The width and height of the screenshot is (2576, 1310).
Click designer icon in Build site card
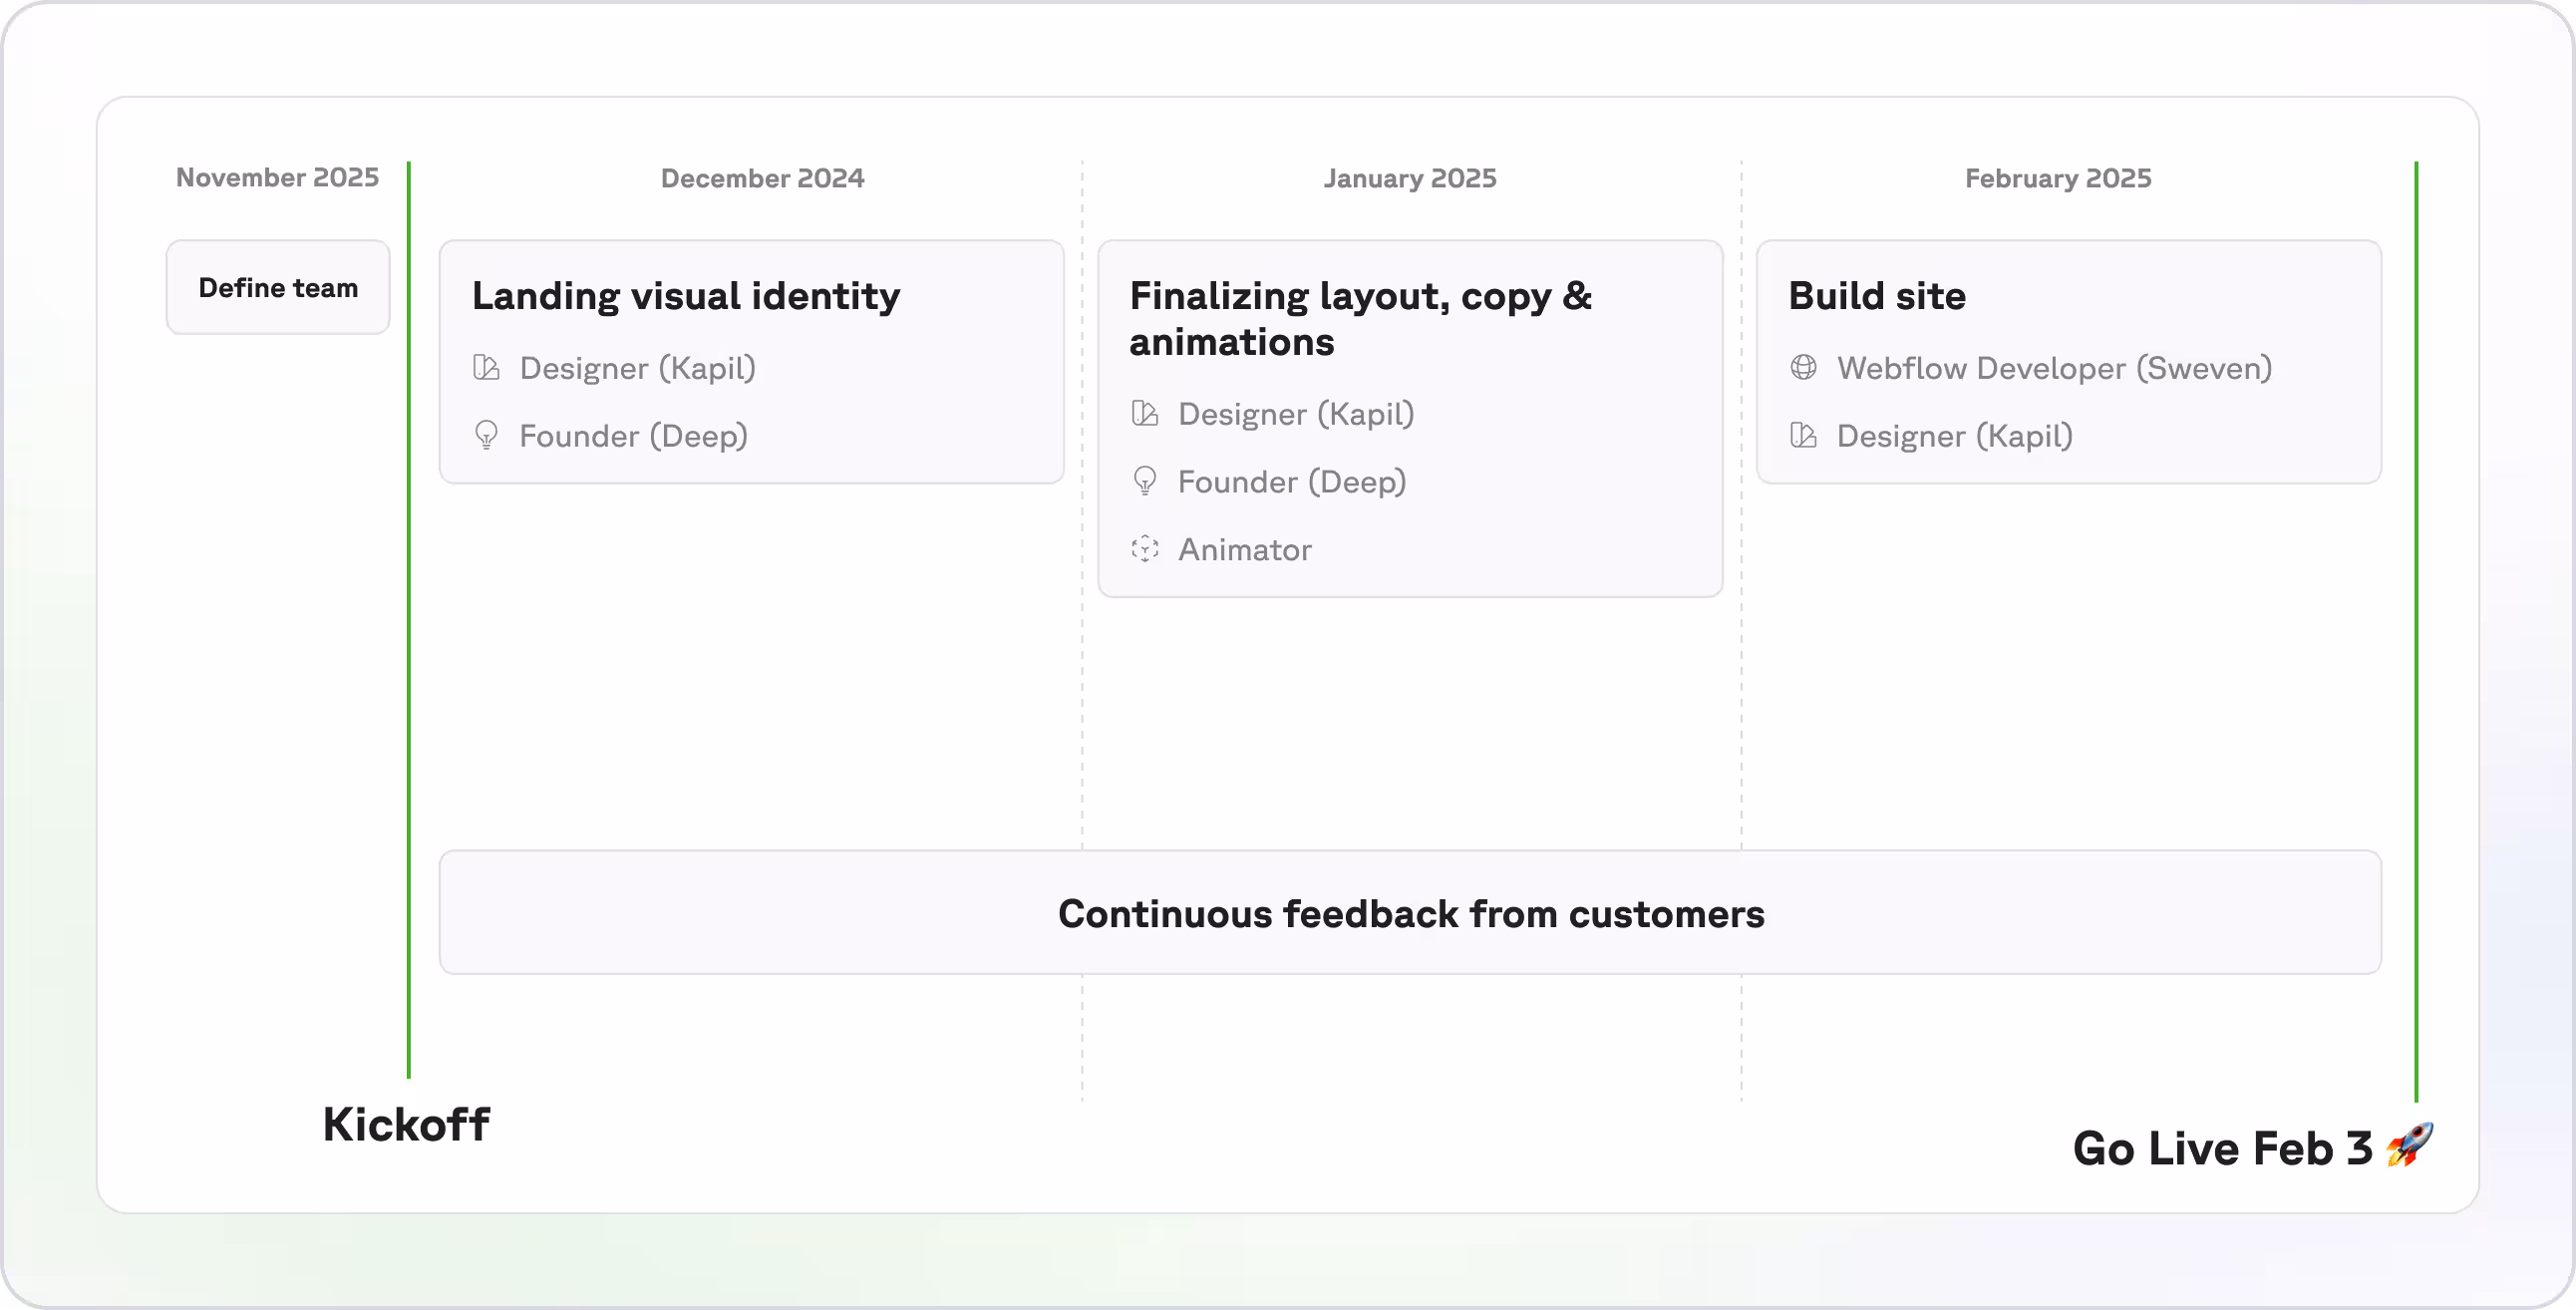click(x=1803, y=435)
